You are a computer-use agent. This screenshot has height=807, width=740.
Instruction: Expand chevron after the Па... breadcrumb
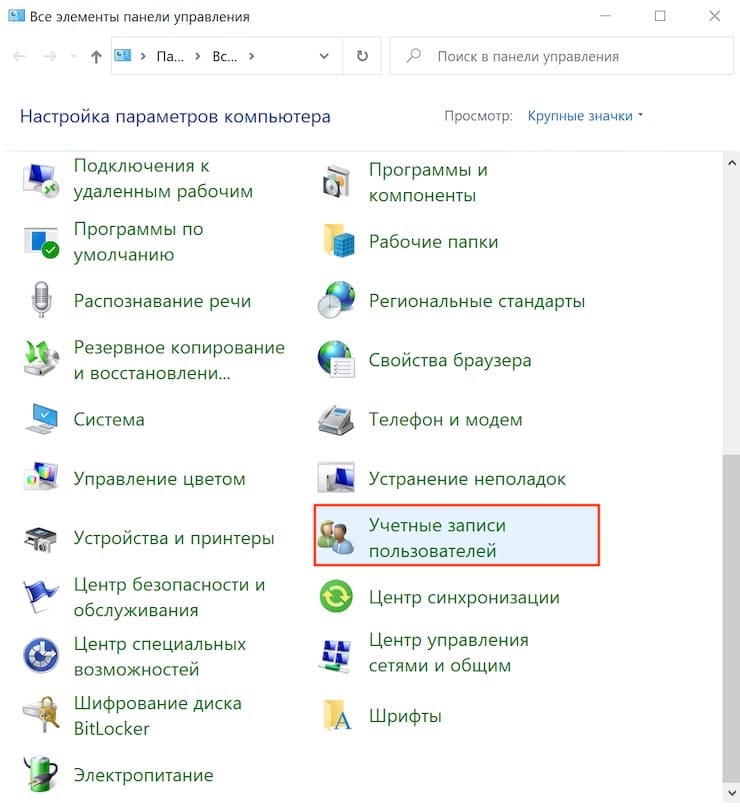198,56
